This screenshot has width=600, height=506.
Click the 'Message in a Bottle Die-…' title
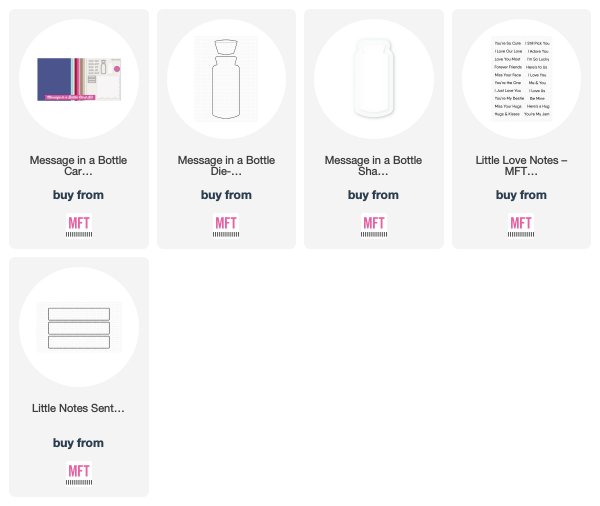(x=226, y=166)
